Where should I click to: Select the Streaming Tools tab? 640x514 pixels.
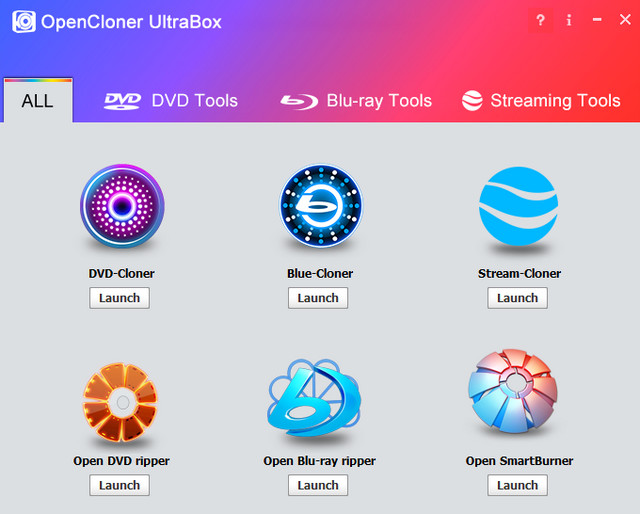[541, 100]
